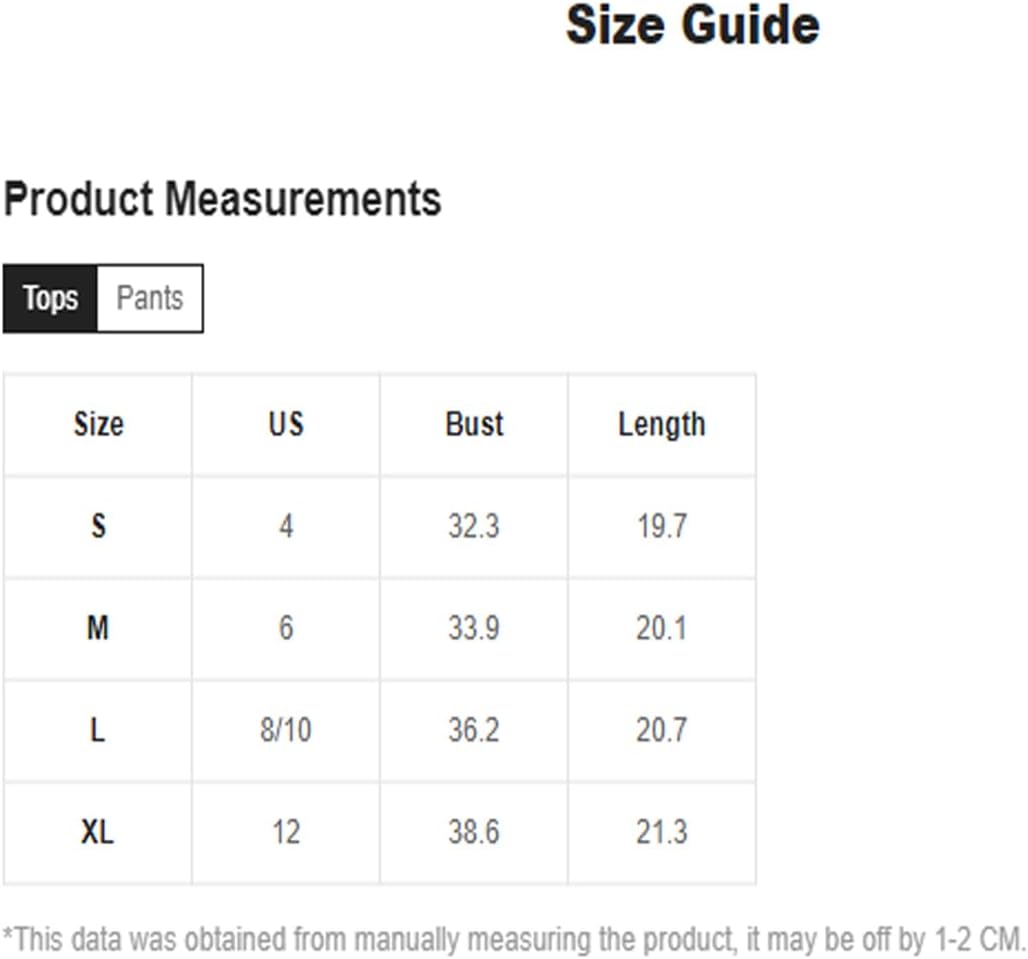Click the bust value 36.2
The width and height of the screenshot is (1028, 959).
pyautogui.click(x=474, y=730)
